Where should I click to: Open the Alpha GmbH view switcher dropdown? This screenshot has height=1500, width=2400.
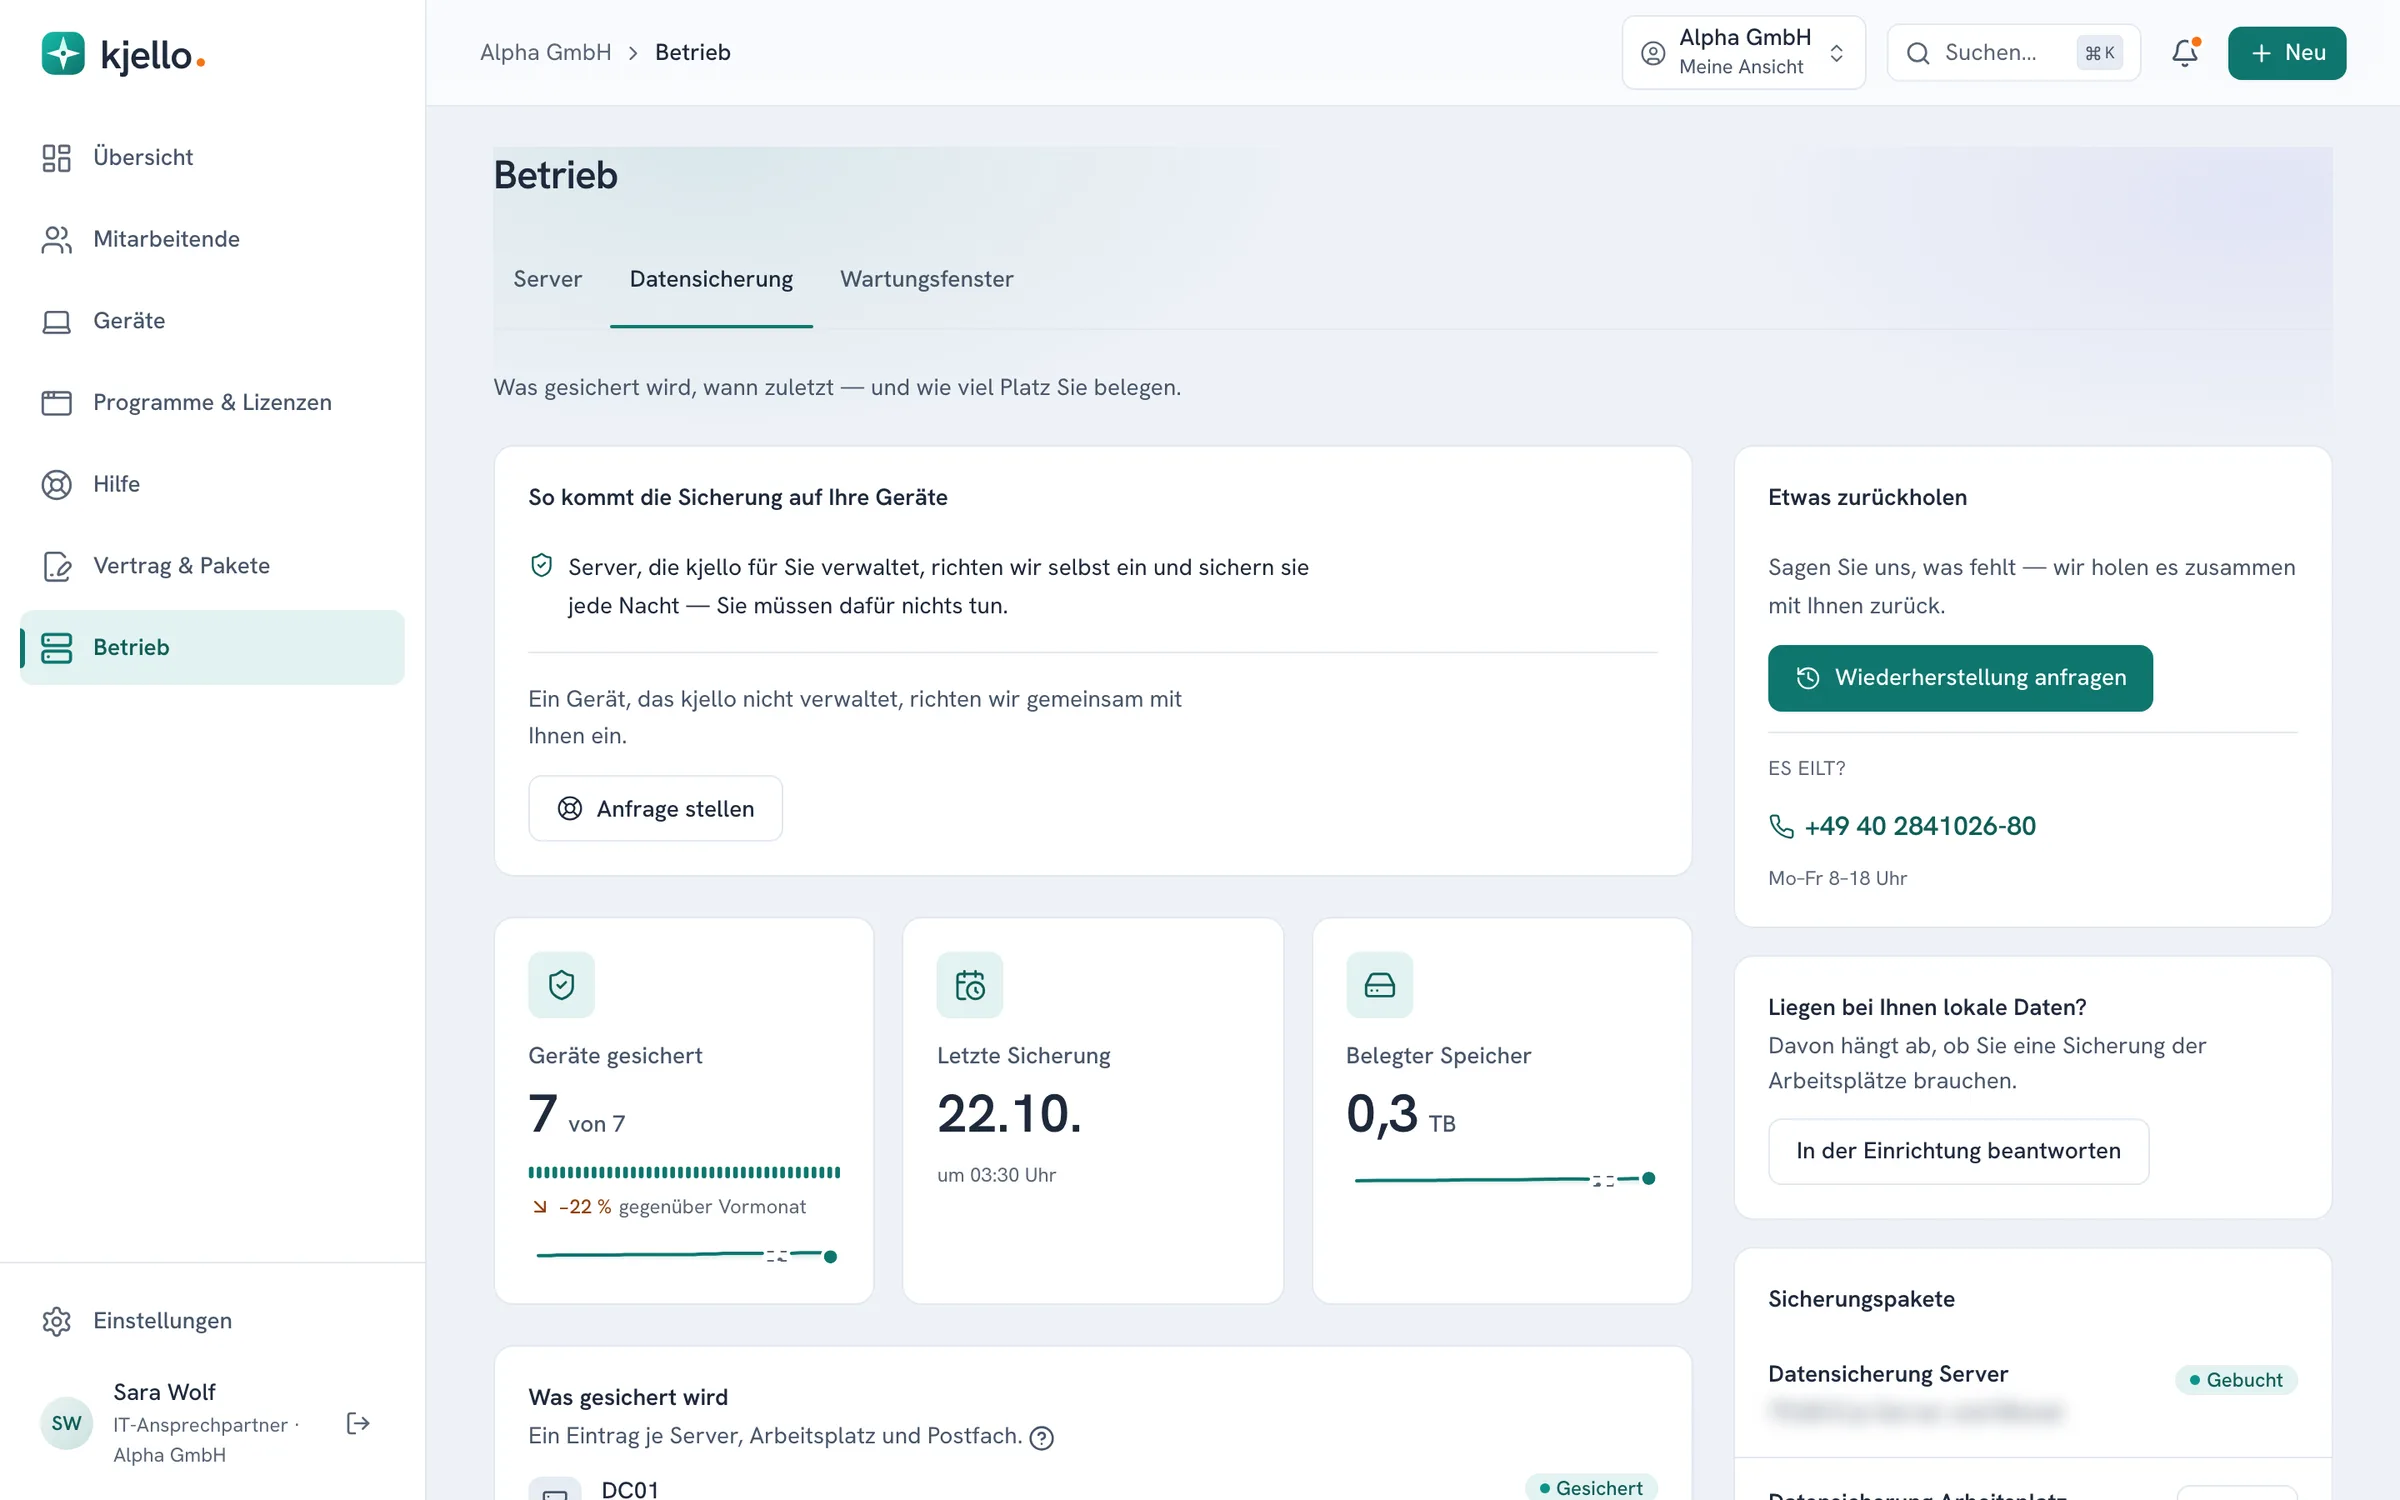point(1743,52)
